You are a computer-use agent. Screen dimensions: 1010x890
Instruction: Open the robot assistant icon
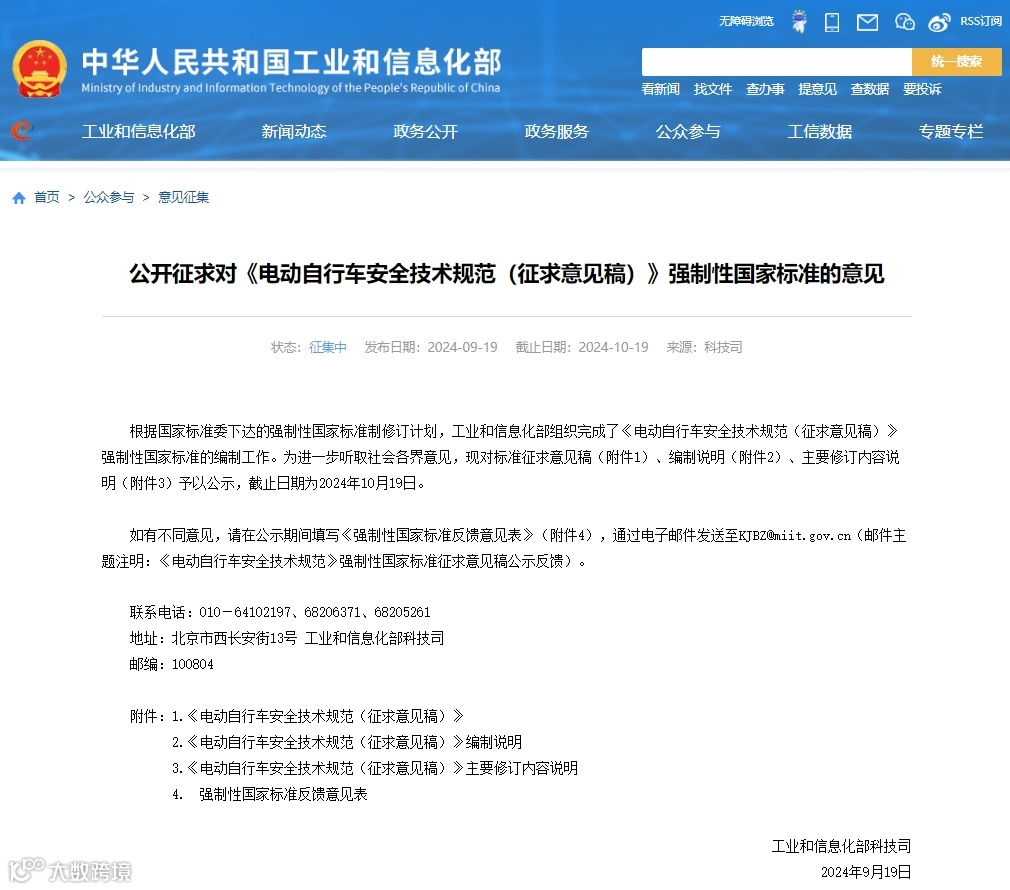coord(799,22)
